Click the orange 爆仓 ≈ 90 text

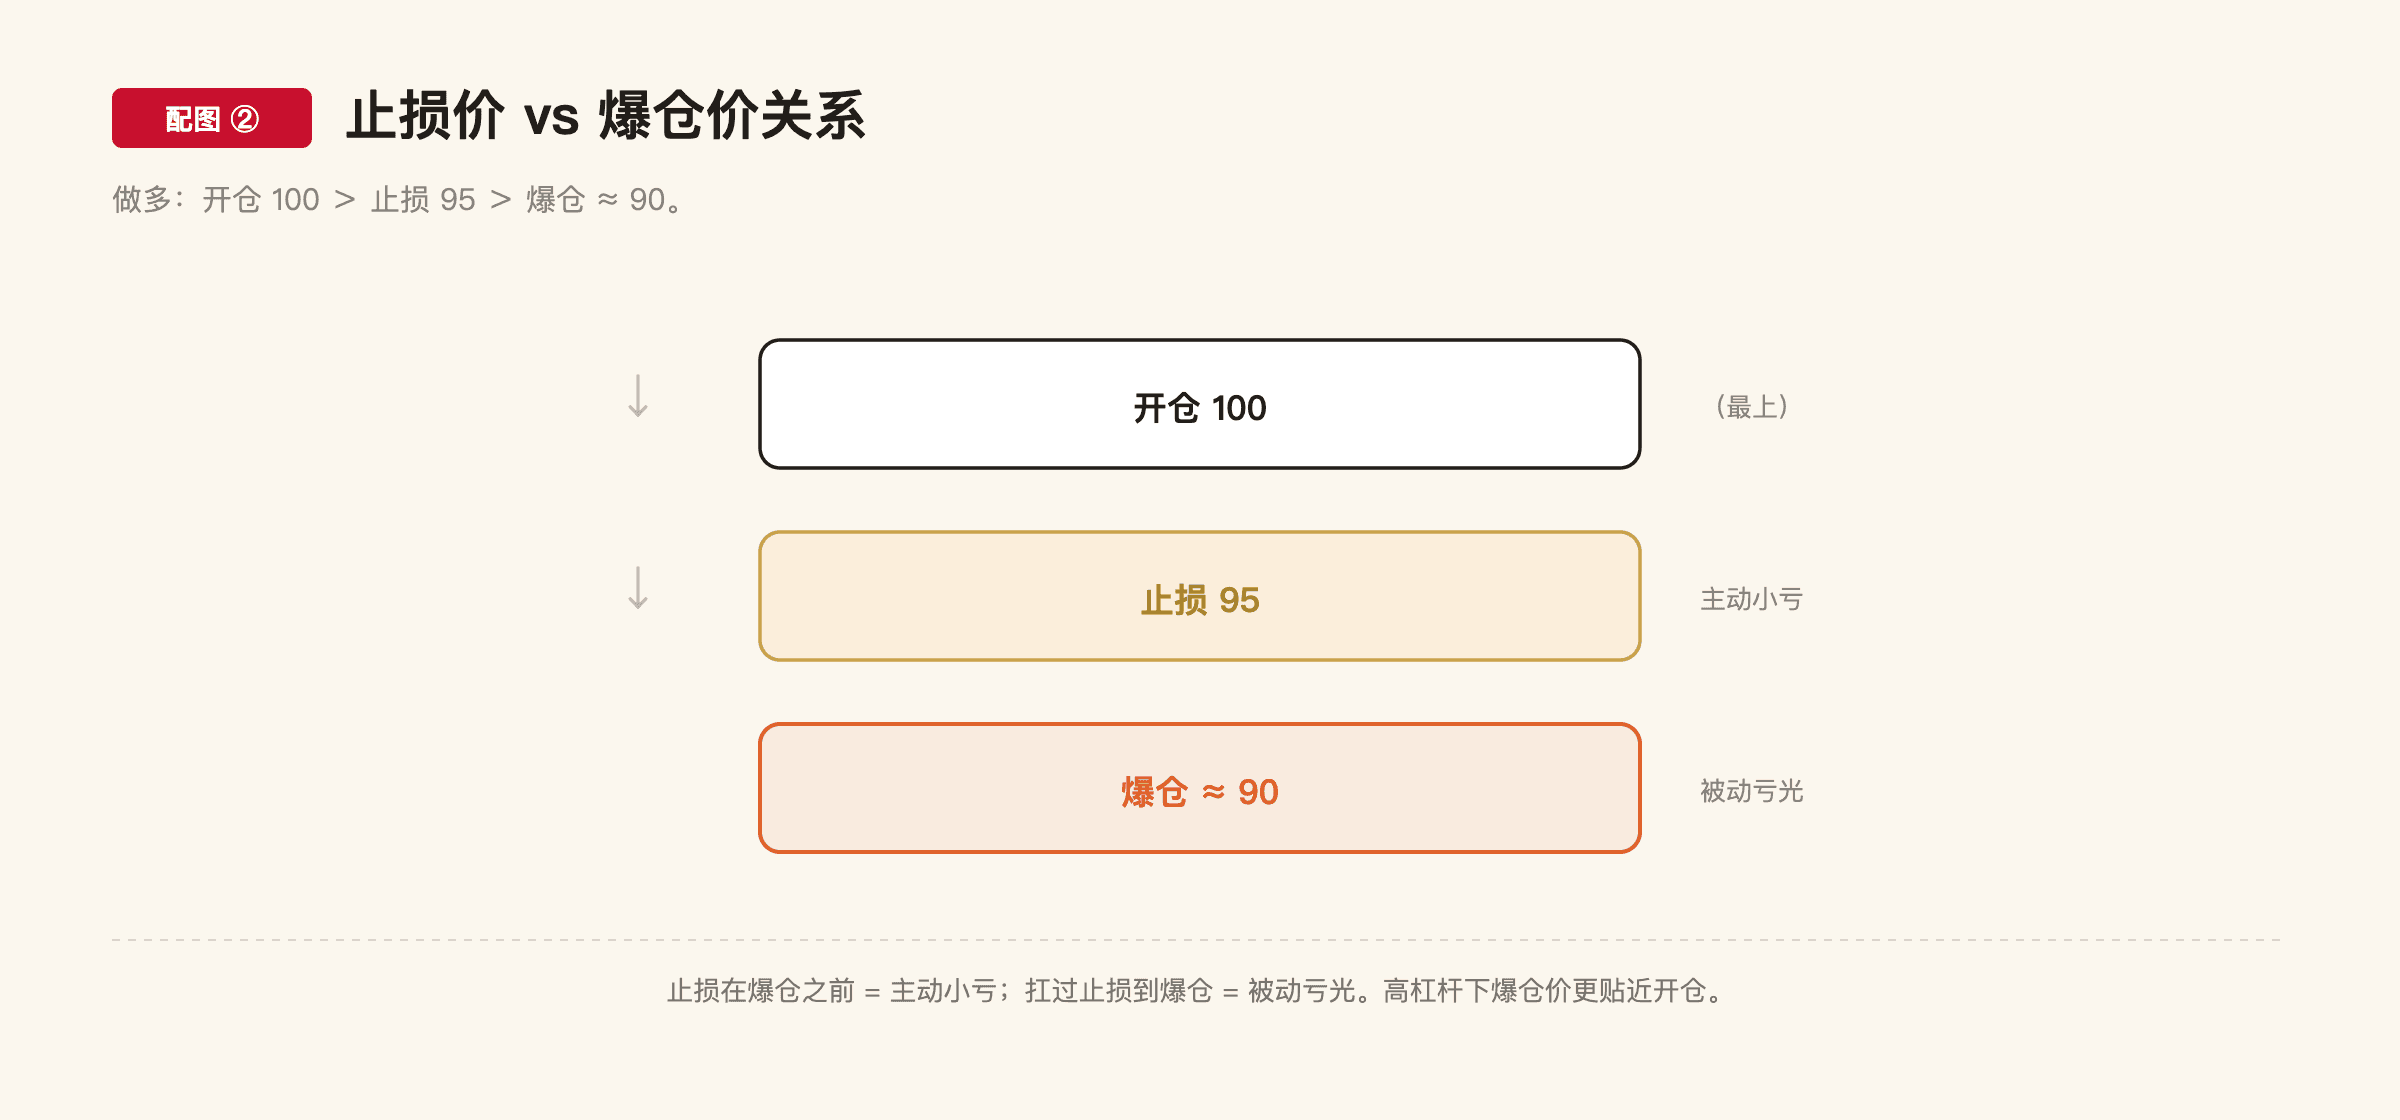(1200, 792)
